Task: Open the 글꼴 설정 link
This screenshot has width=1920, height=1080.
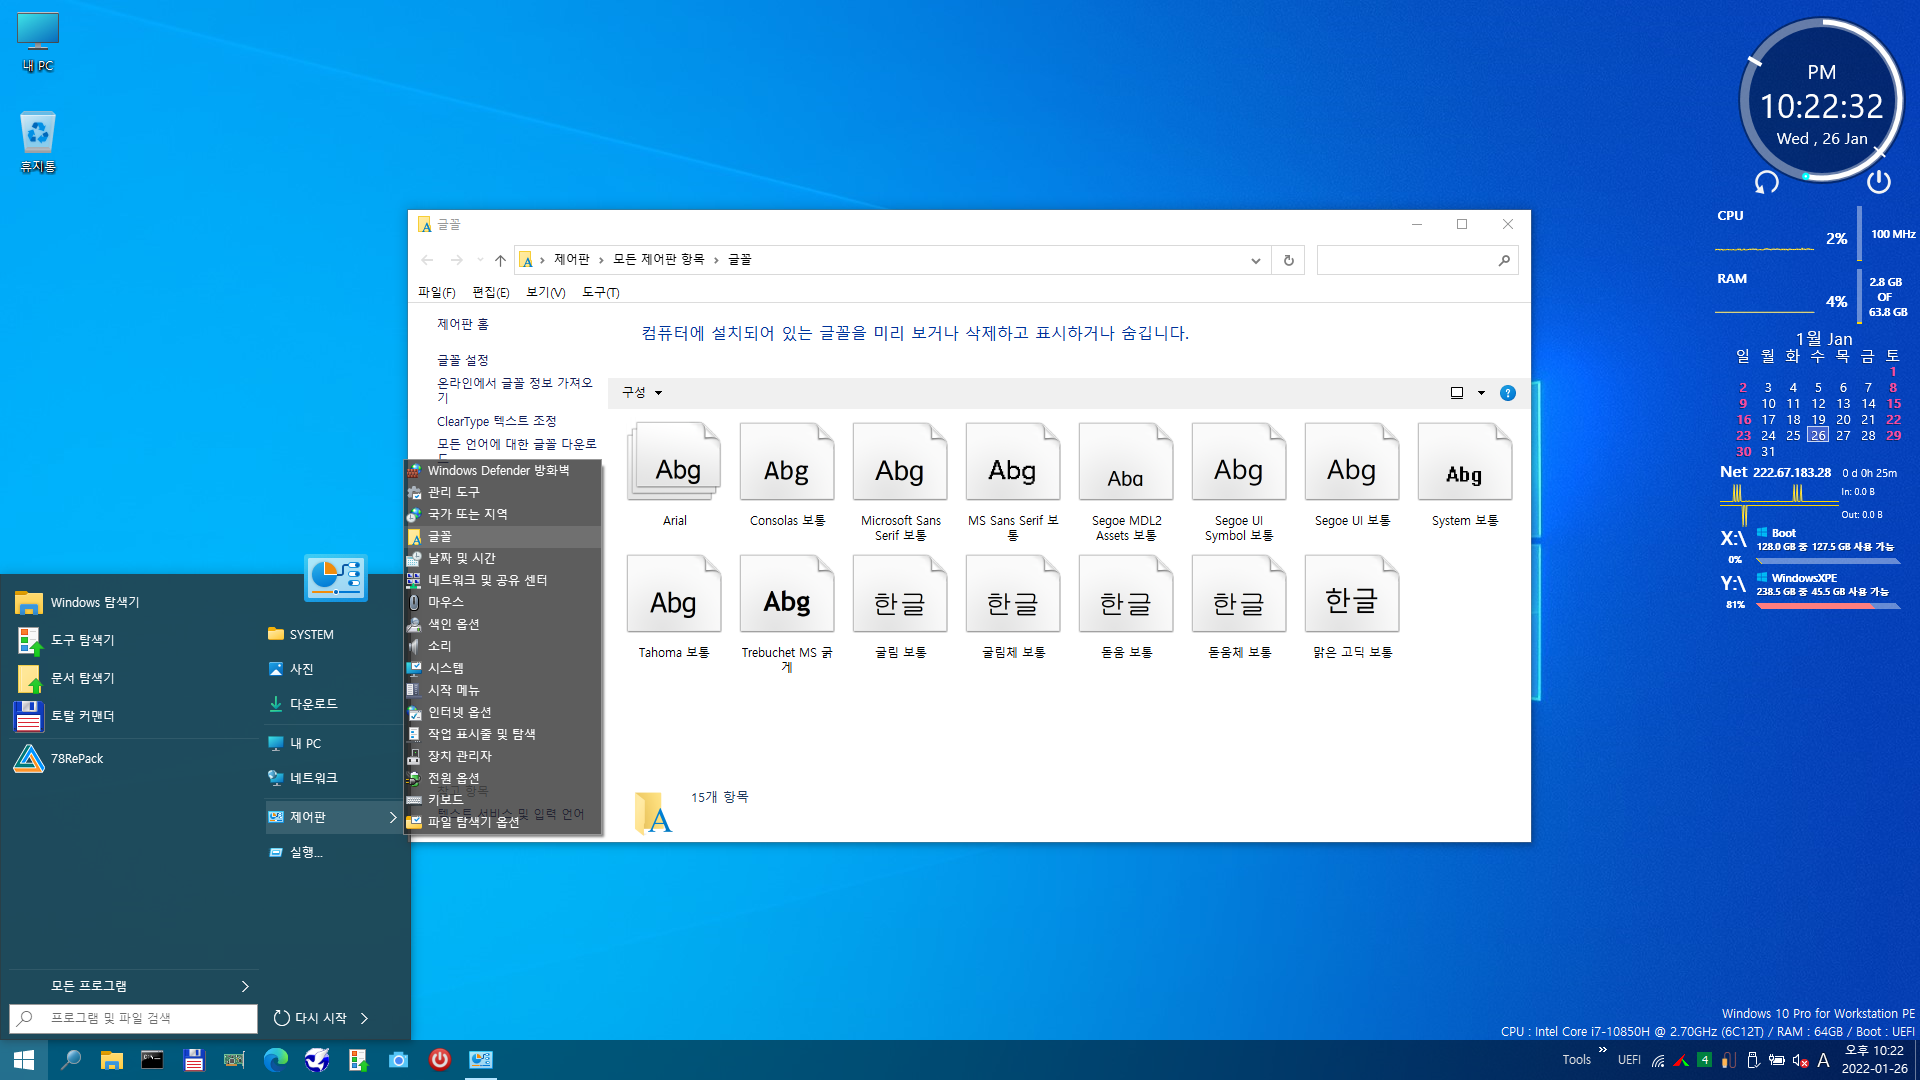Action: coord(462,360)
